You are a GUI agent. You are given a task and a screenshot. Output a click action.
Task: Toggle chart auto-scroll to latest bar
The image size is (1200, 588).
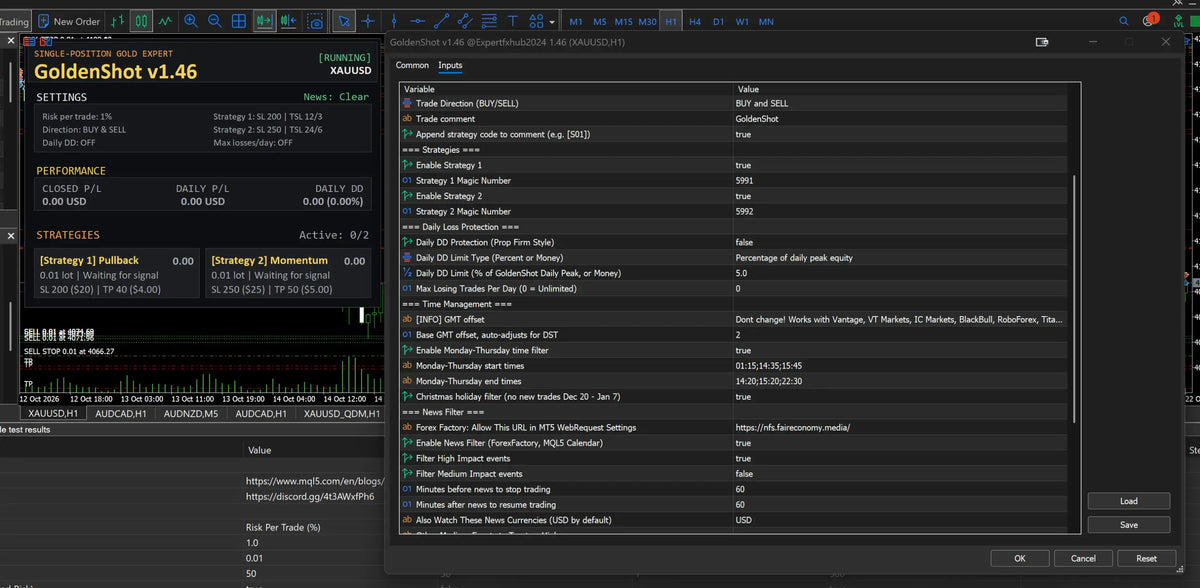[x=265, y=20]
